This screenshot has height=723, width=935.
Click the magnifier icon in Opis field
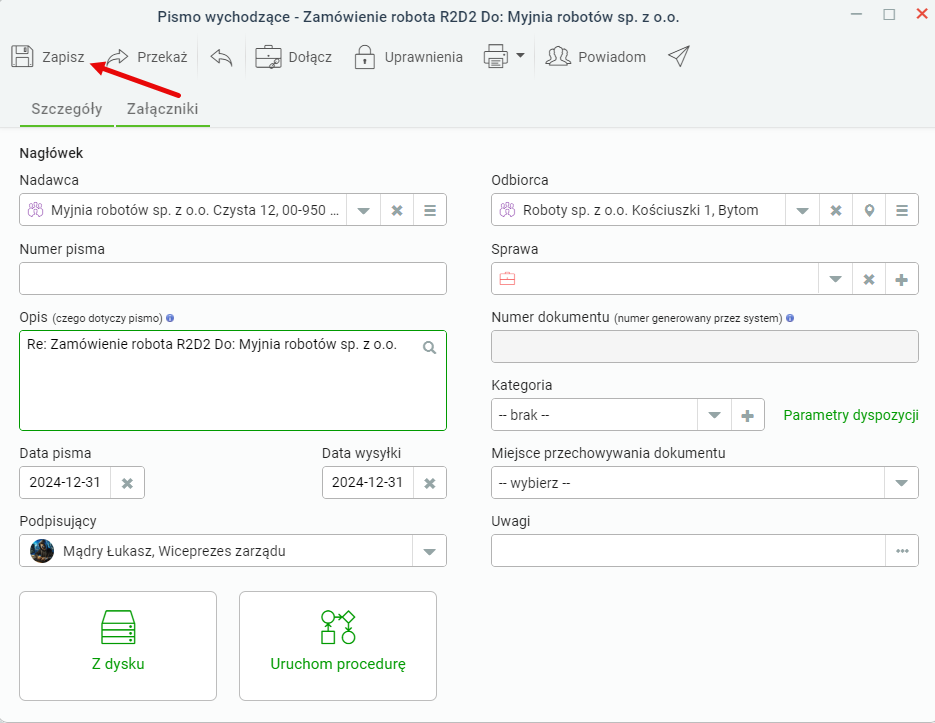click(429, 347)
